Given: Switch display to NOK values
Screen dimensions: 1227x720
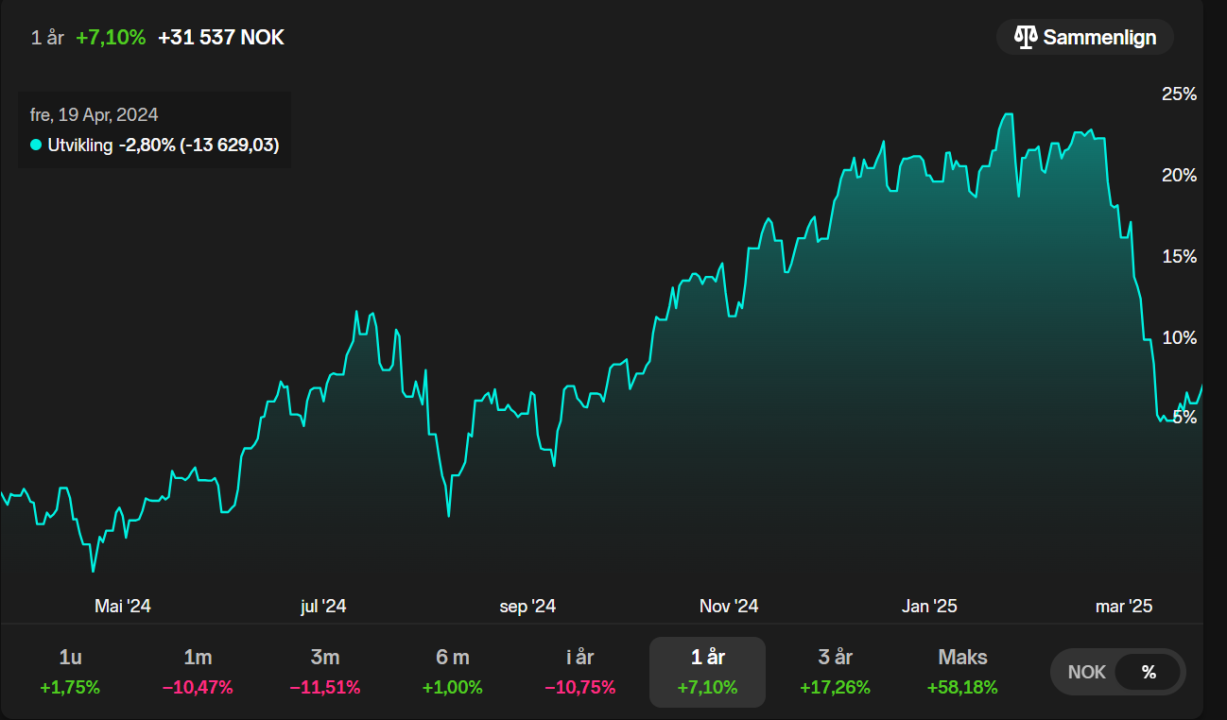Looking at the screenshot, I should [1086, 672].
